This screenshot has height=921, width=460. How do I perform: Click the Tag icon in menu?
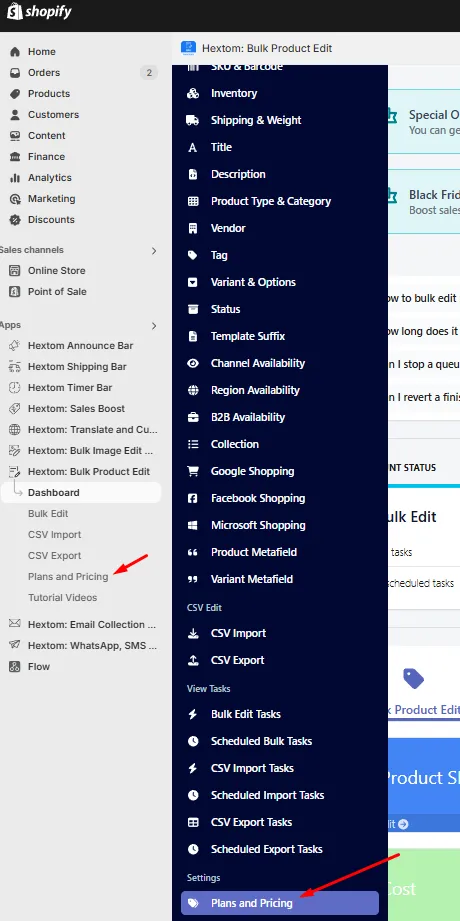pyautogui.click(x=193, y=256)
